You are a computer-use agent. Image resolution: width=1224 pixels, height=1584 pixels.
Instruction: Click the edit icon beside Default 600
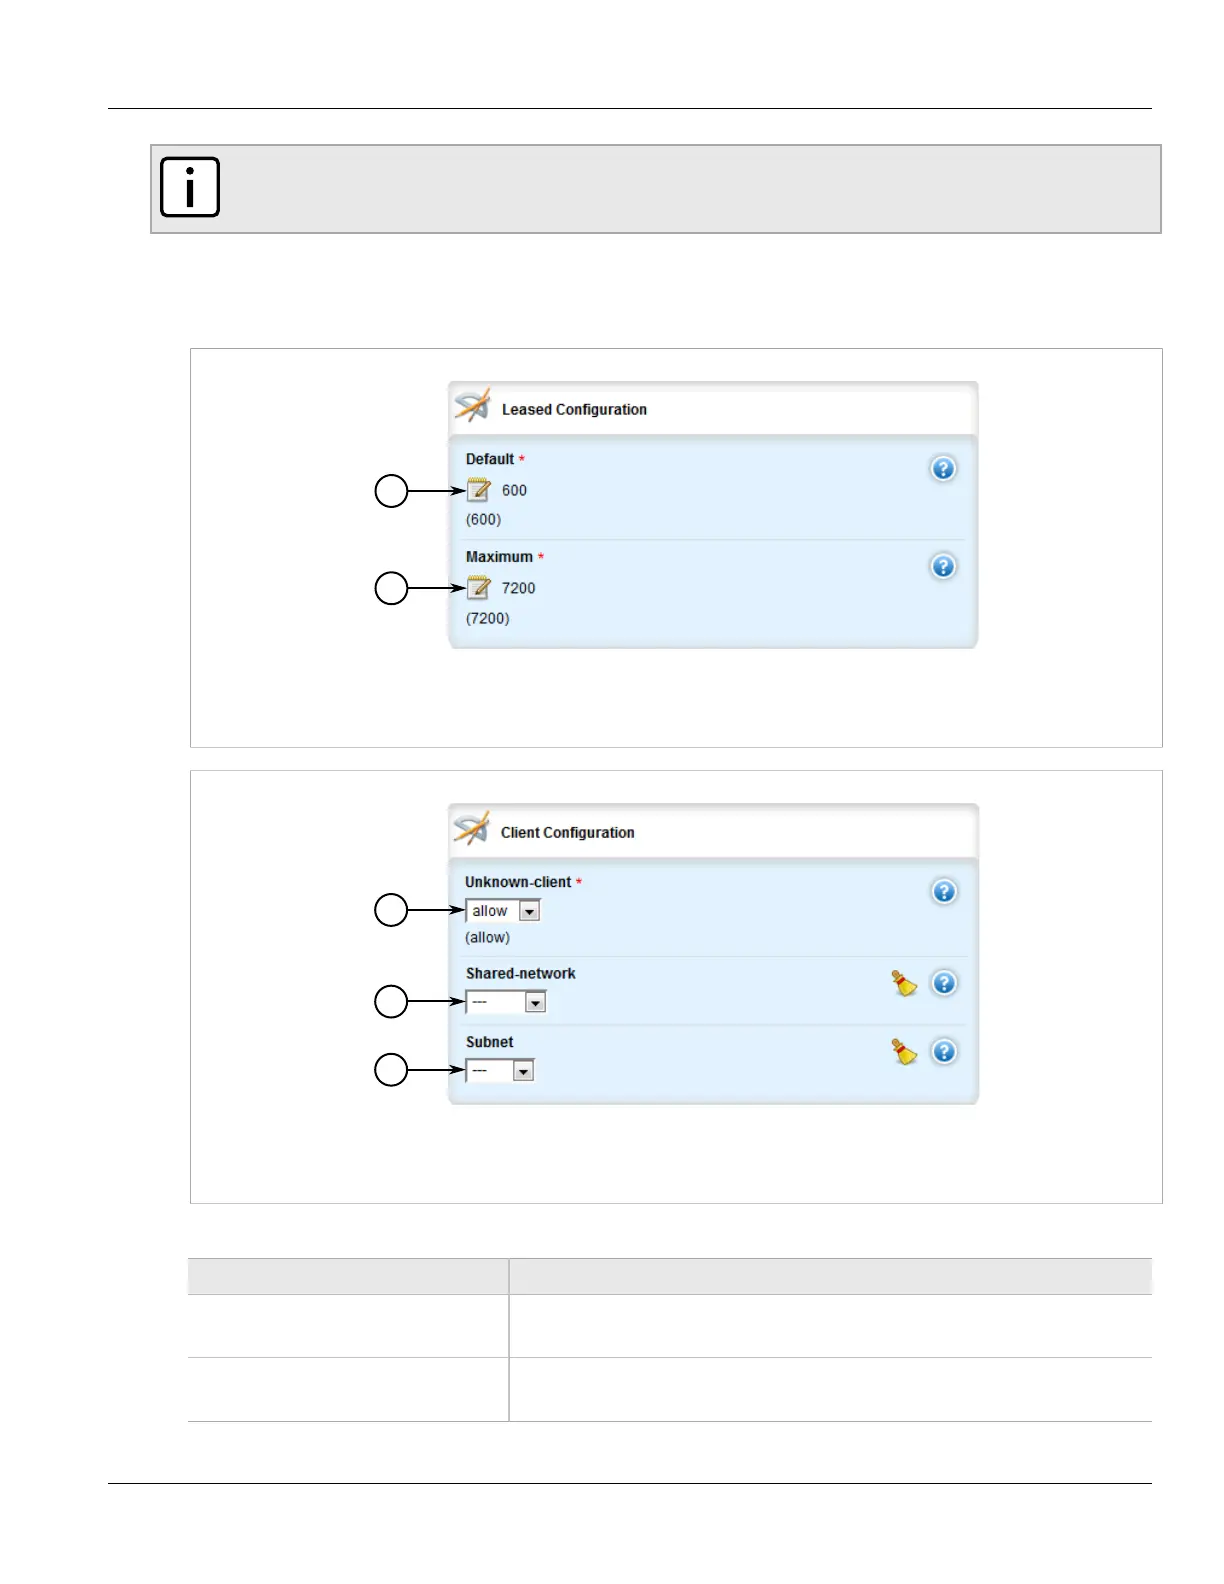tap(479, 490)
